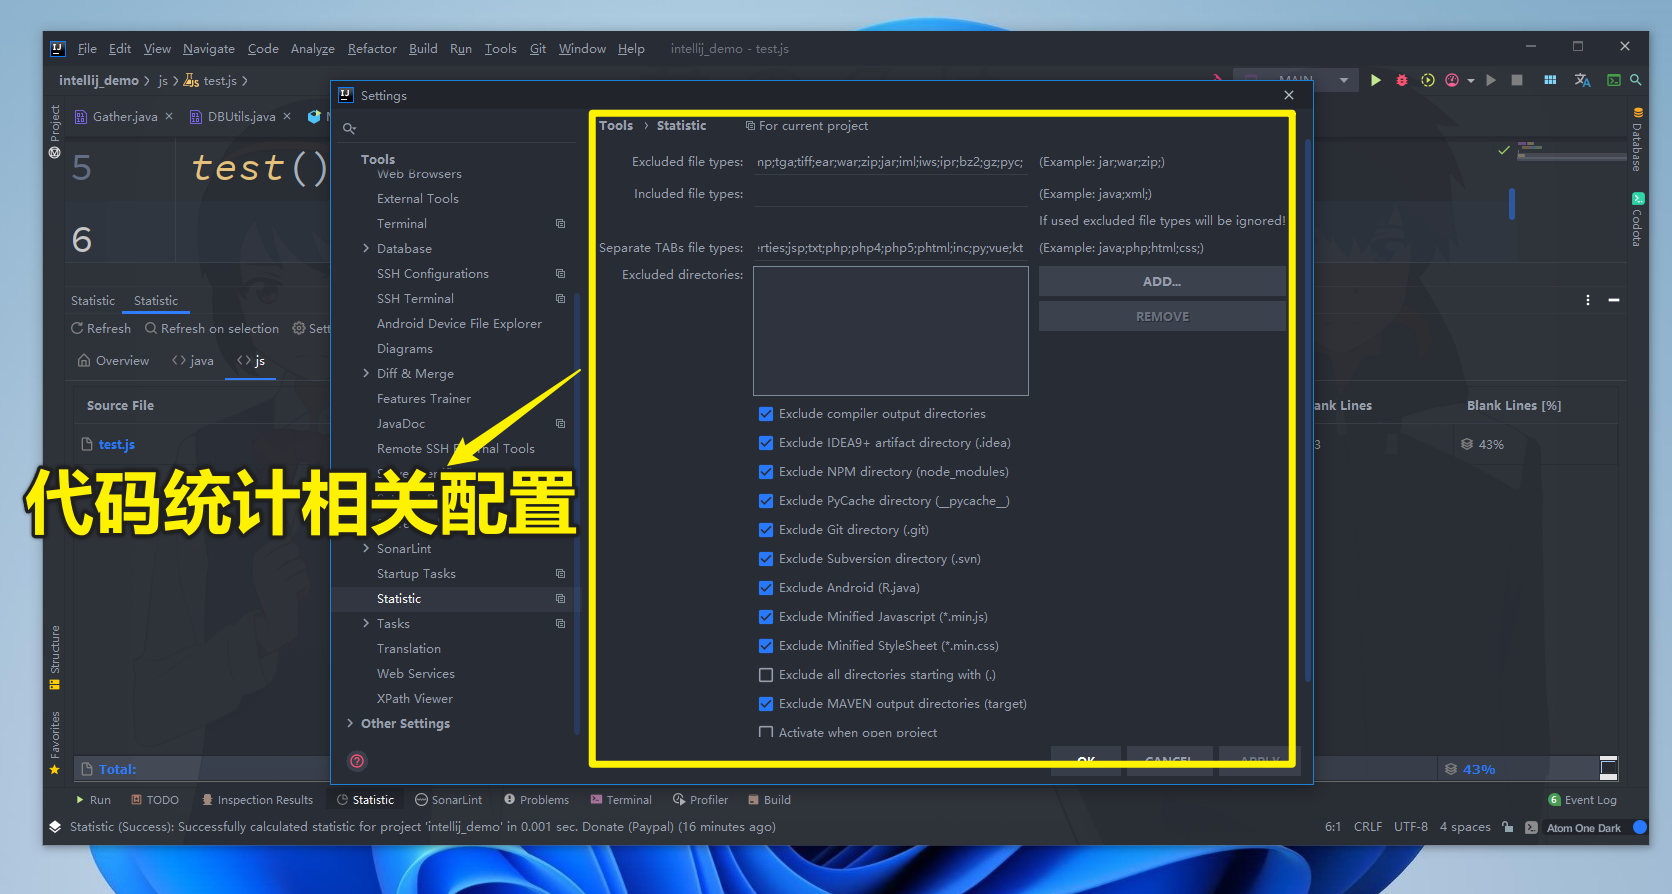Enable Exclude all directories starting with (.)
The height and width of the screenshot is (894, 1672).
[x=766, y=675]
